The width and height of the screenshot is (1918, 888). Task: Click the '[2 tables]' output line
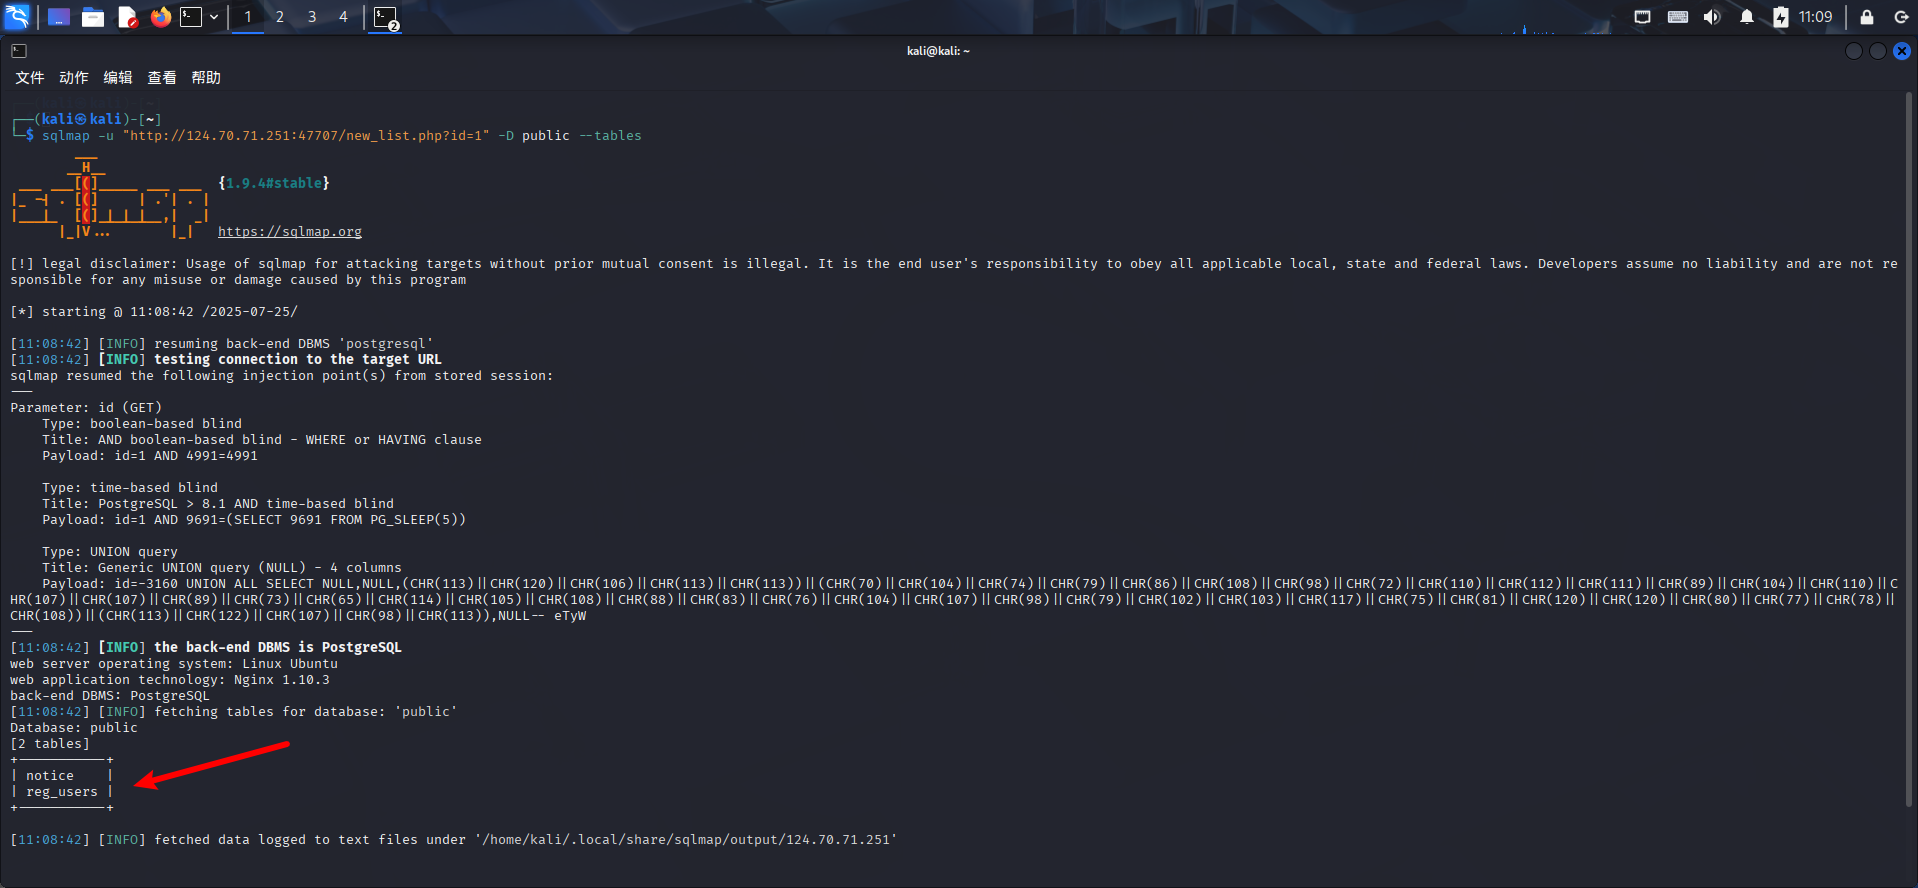pos(50,744)
